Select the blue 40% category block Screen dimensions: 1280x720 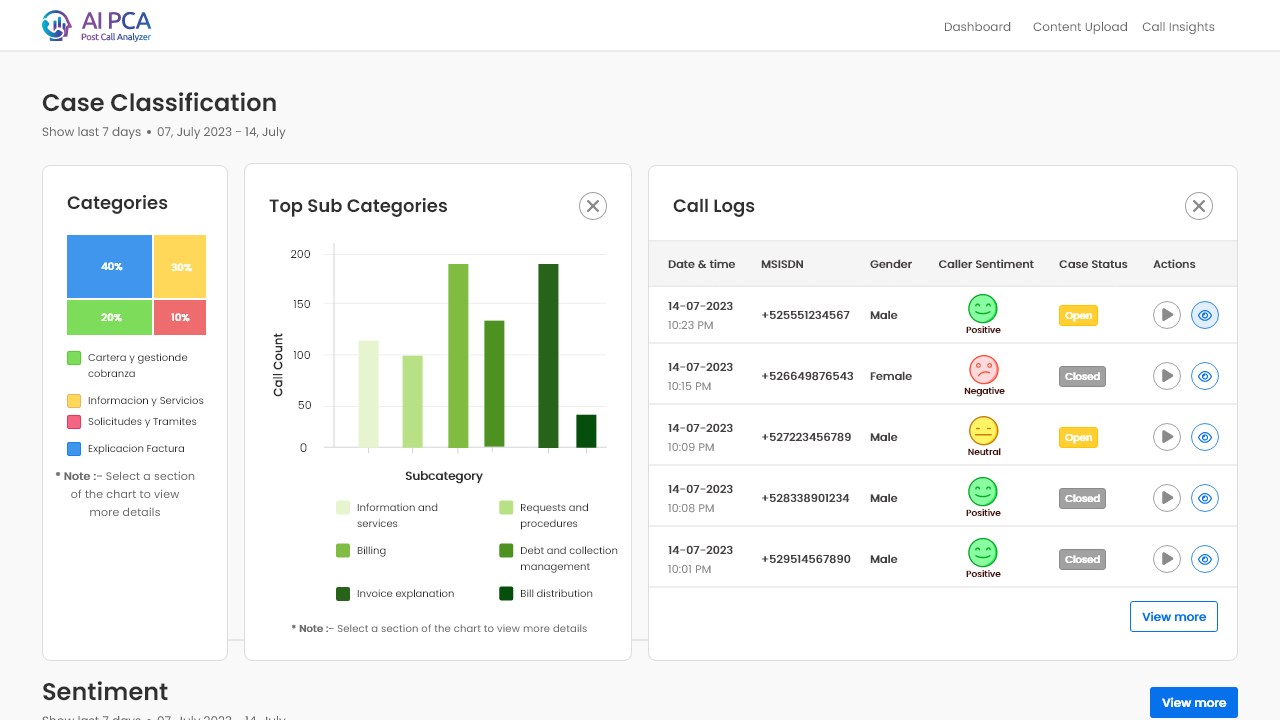(x=110, y=266)
